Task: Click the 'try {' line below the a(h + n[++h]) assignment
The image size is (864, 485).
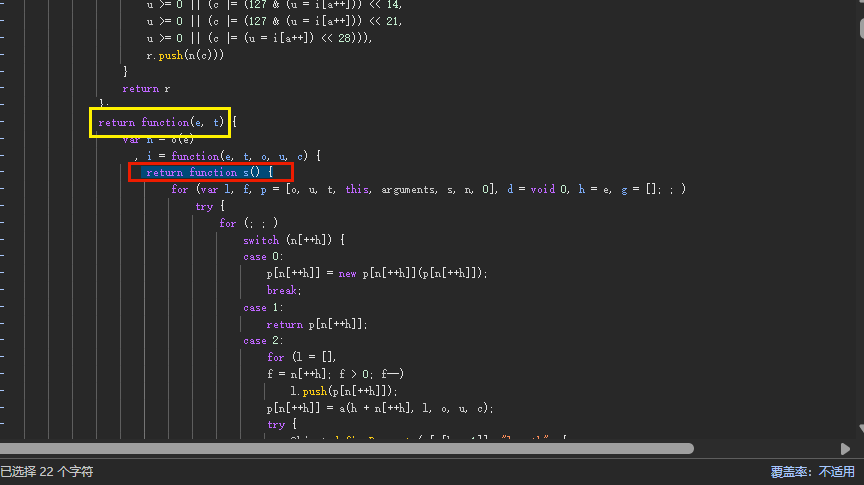Action: coord(282,424)
